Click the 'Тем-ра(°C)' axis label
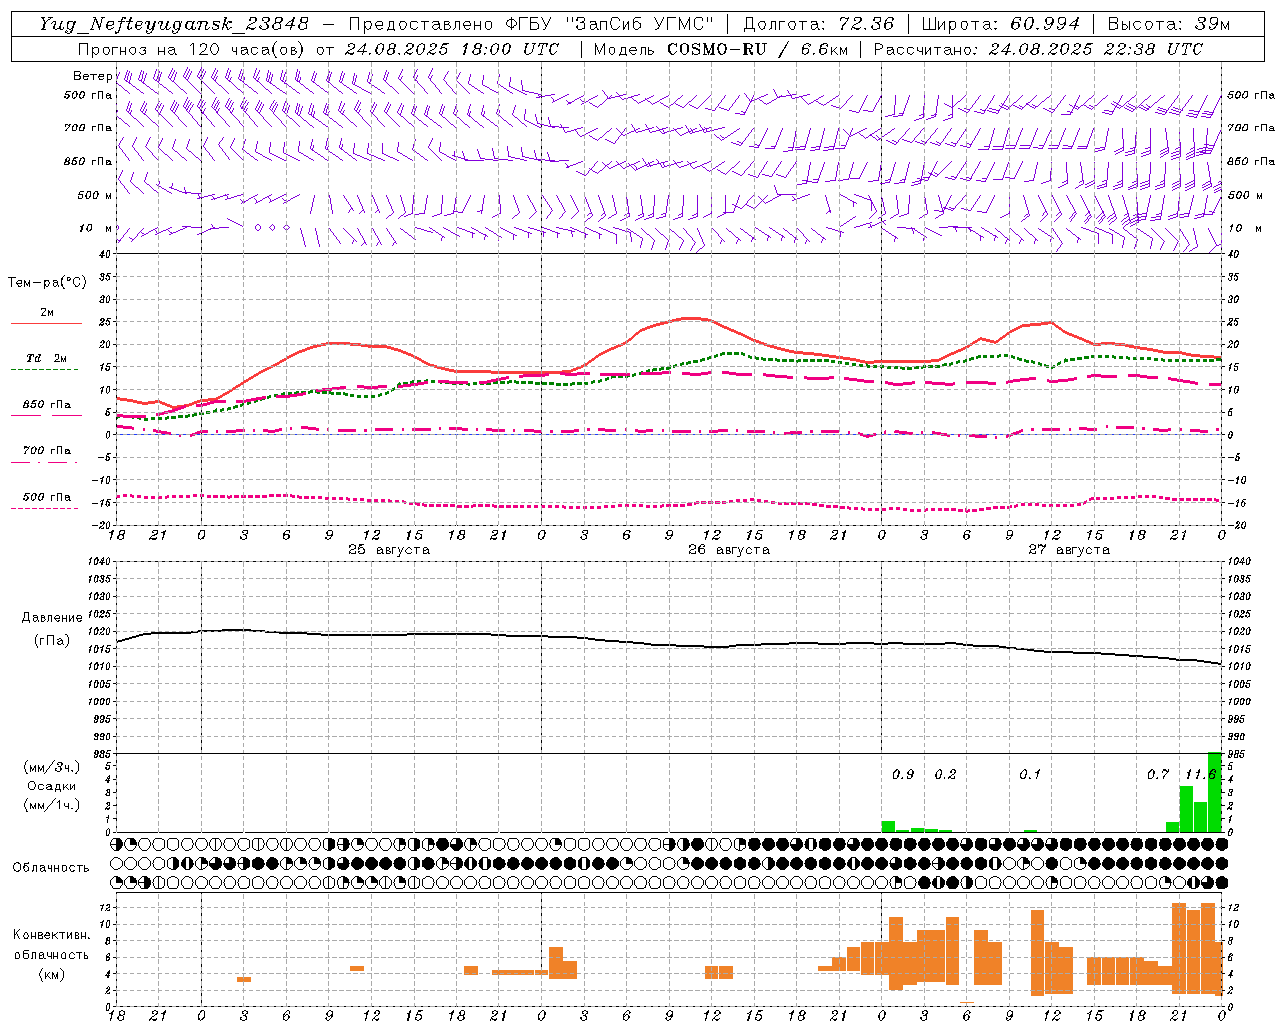Screen dimensions: 1280x1024 click(x=47, y=283)
